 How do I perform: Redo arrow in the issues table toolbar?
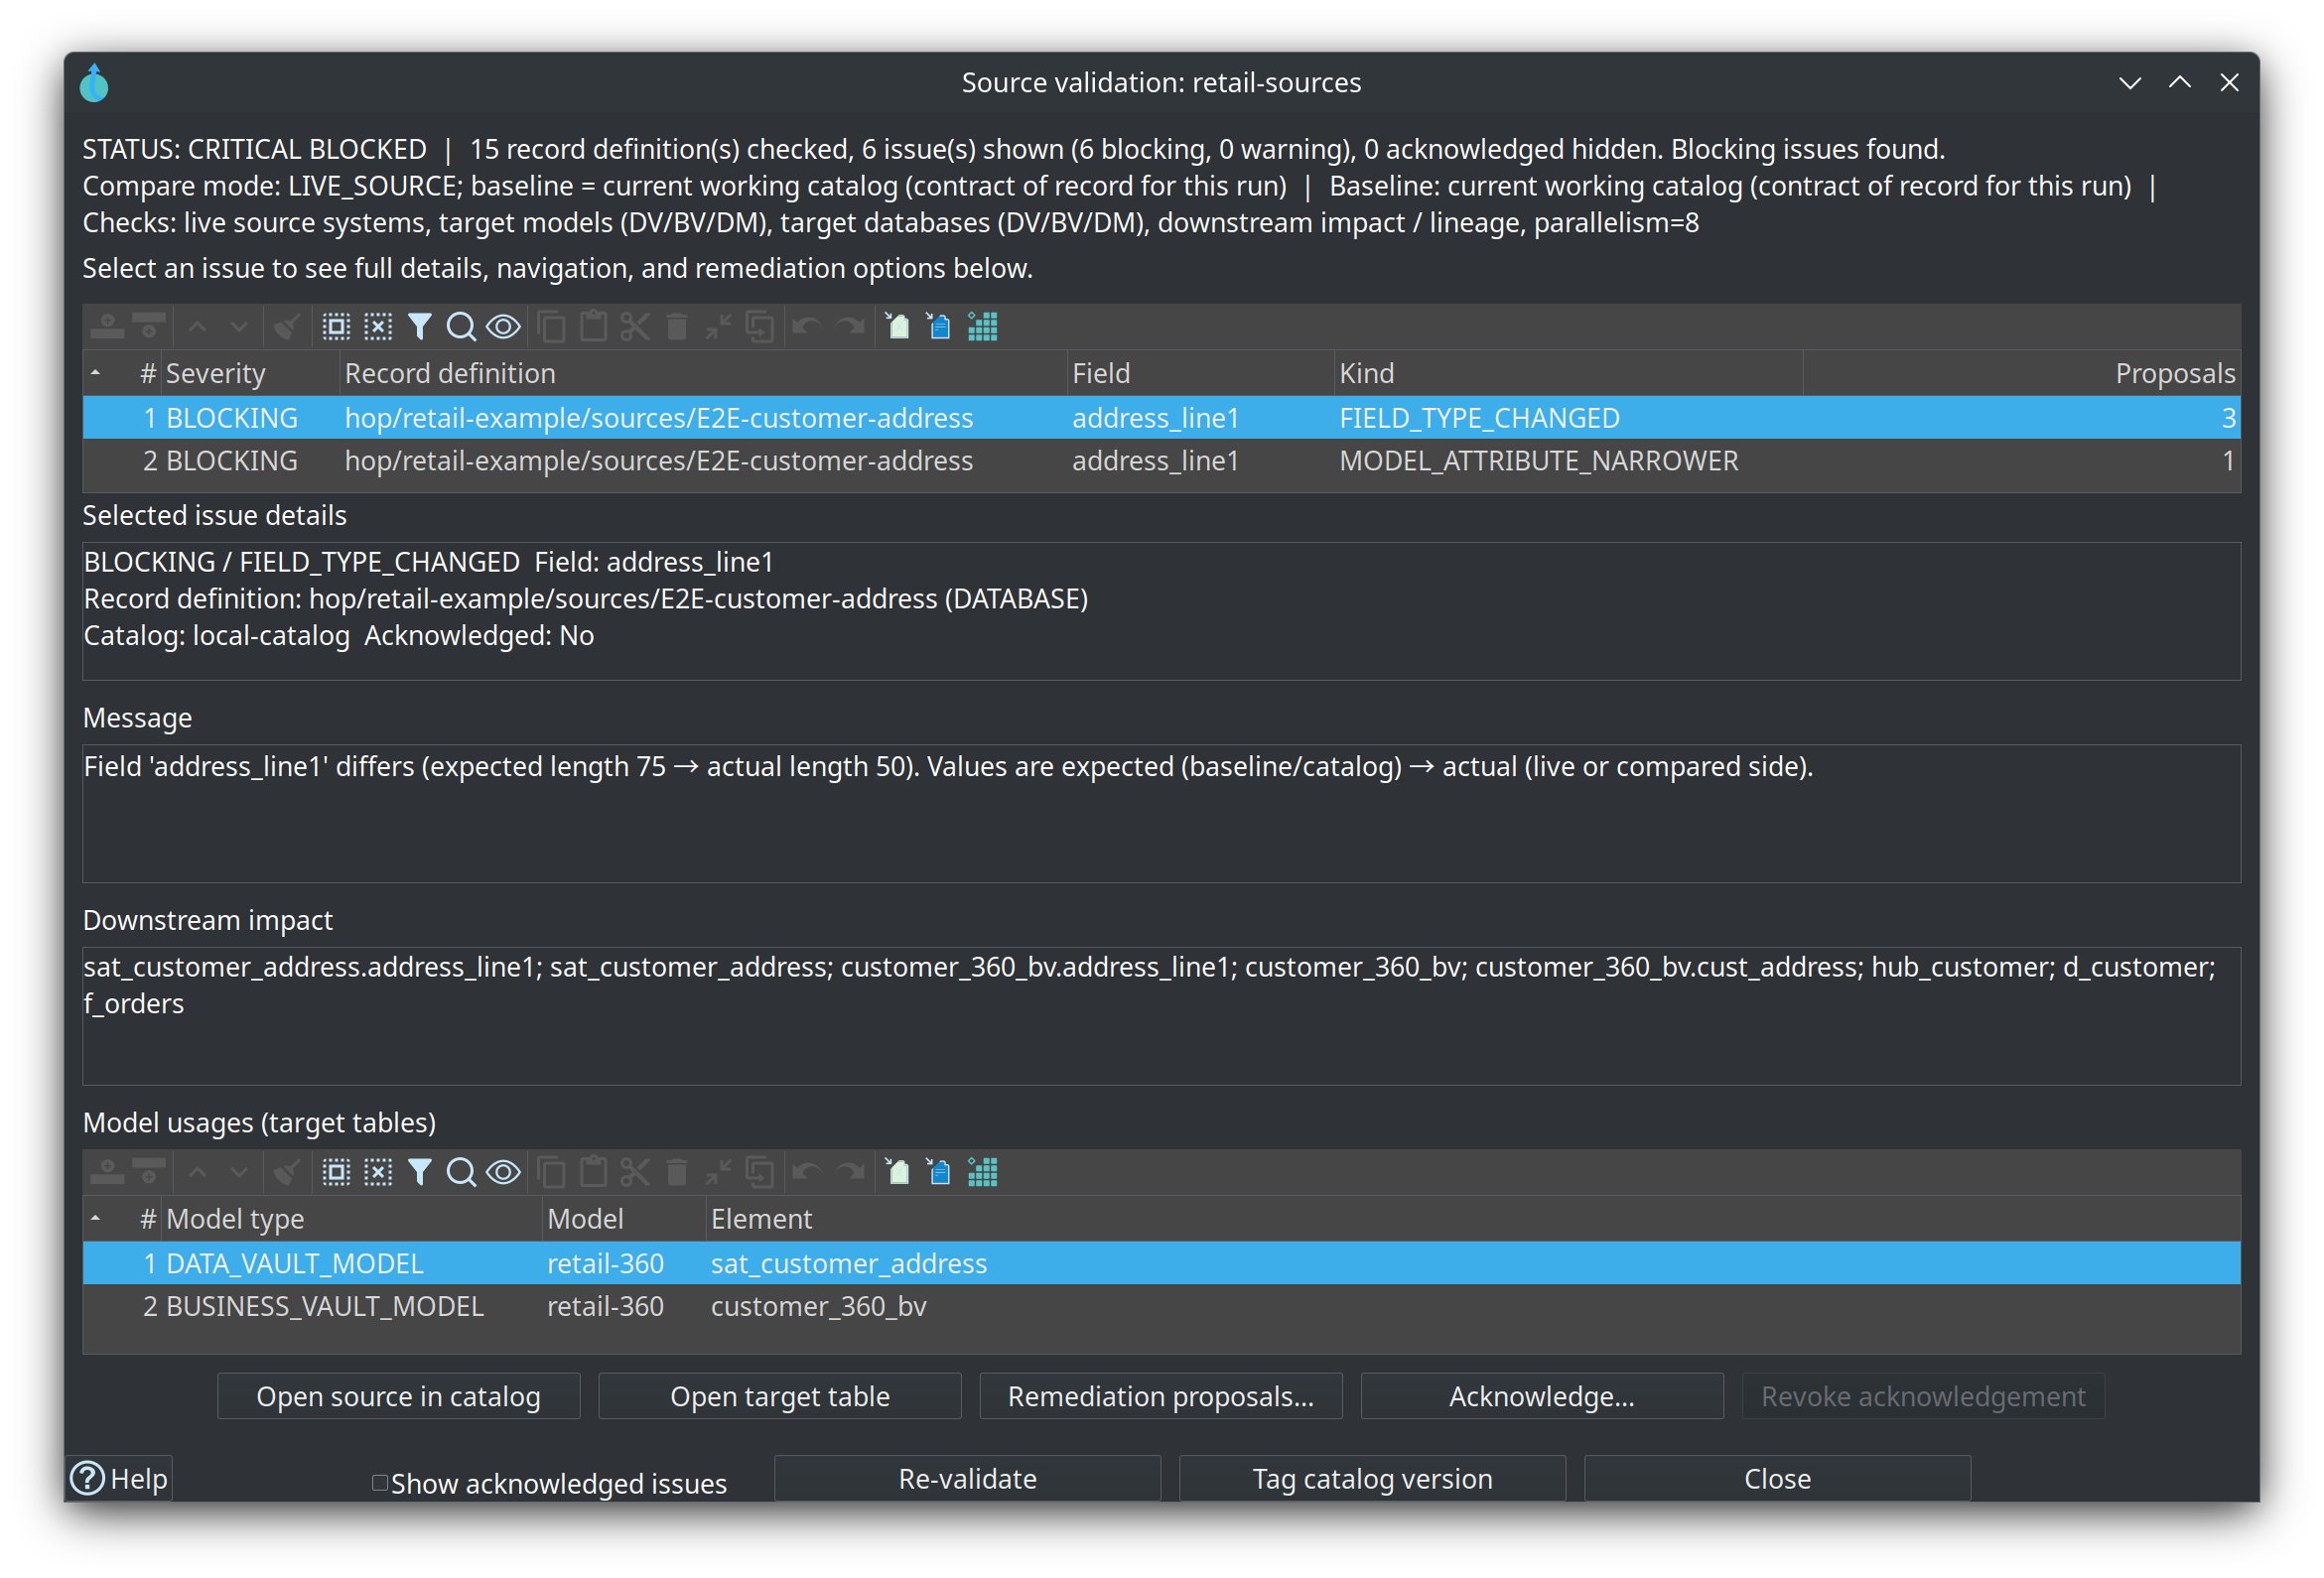pos(850,327)
